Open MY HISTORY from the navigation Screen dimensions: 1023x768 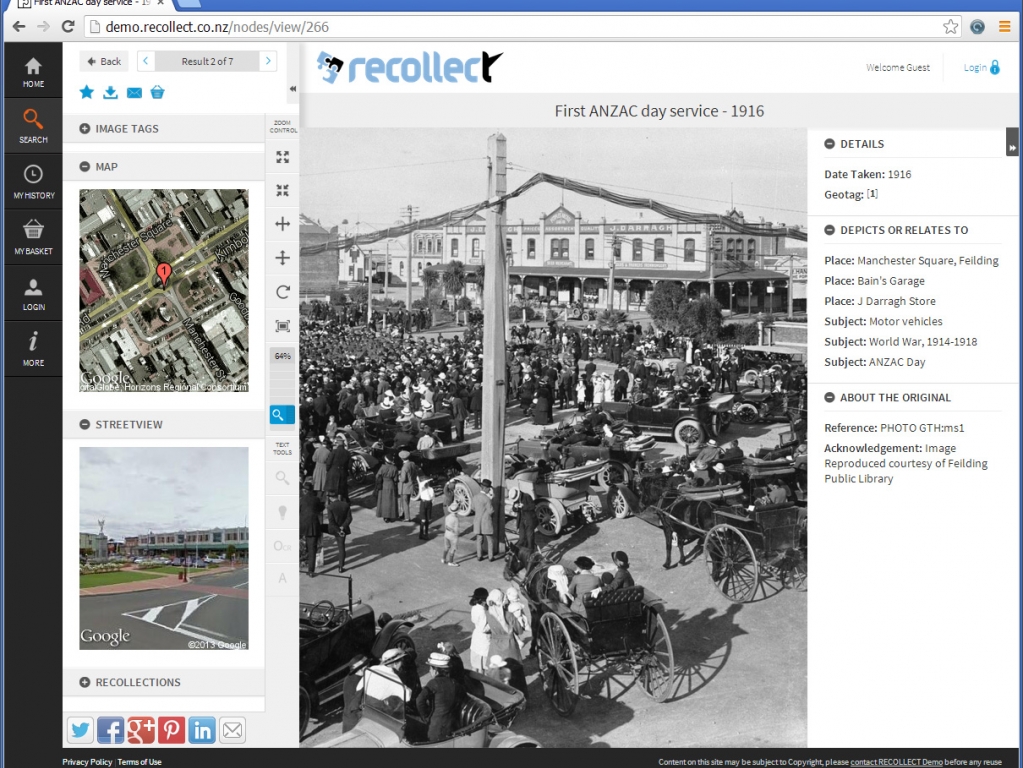[33, 181]
